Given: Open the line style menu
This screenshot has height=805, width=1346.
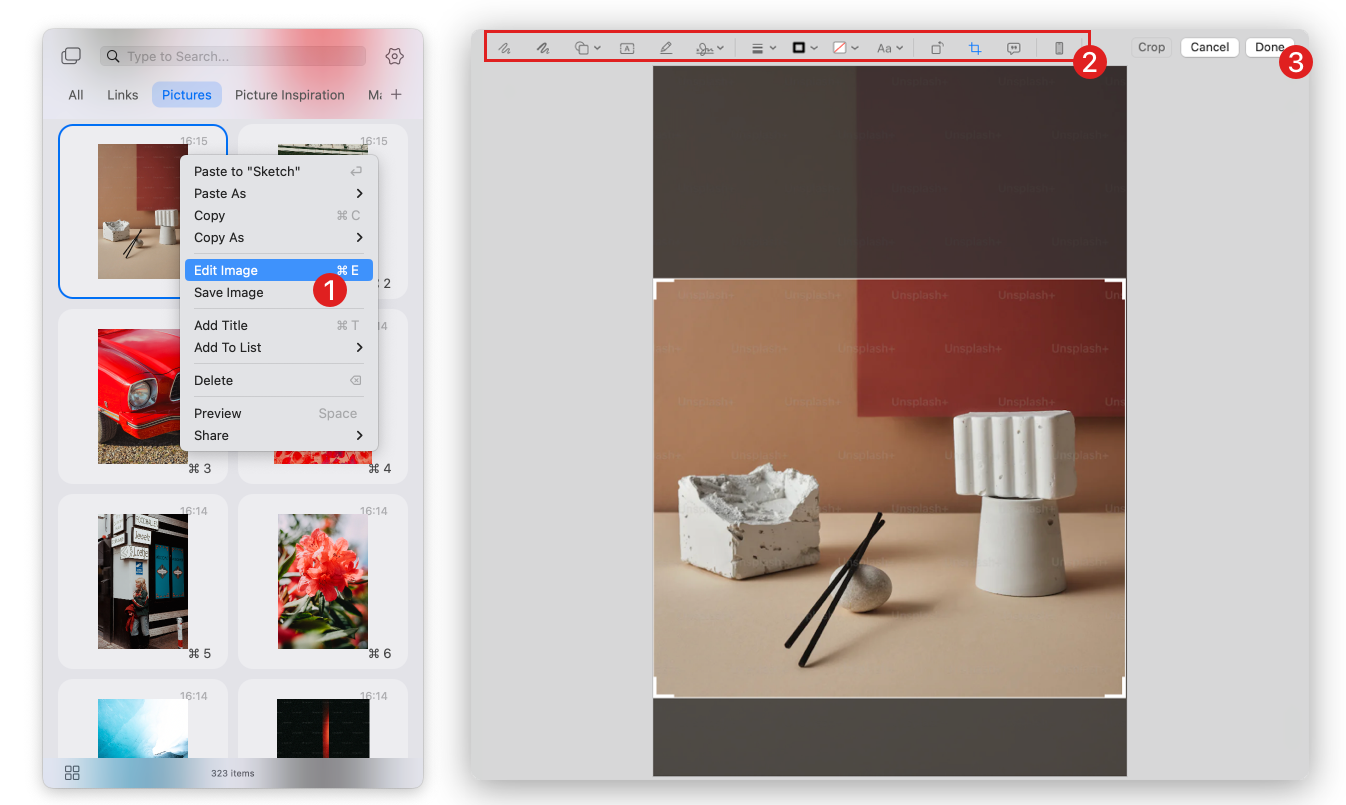Looking at the screenshot, I should point(764,47).
